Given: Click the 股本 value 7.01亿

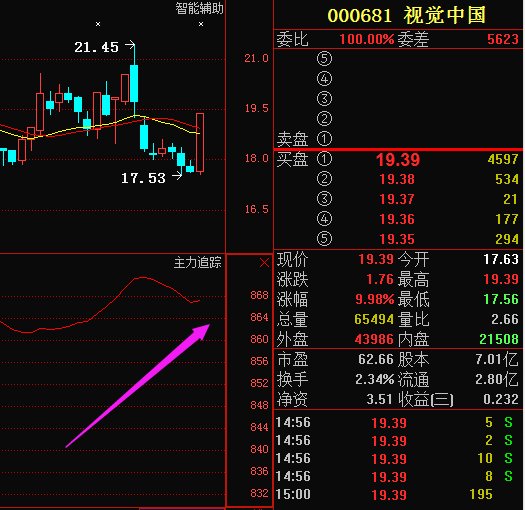Looking at the screenshot, I should pos(497,359).
